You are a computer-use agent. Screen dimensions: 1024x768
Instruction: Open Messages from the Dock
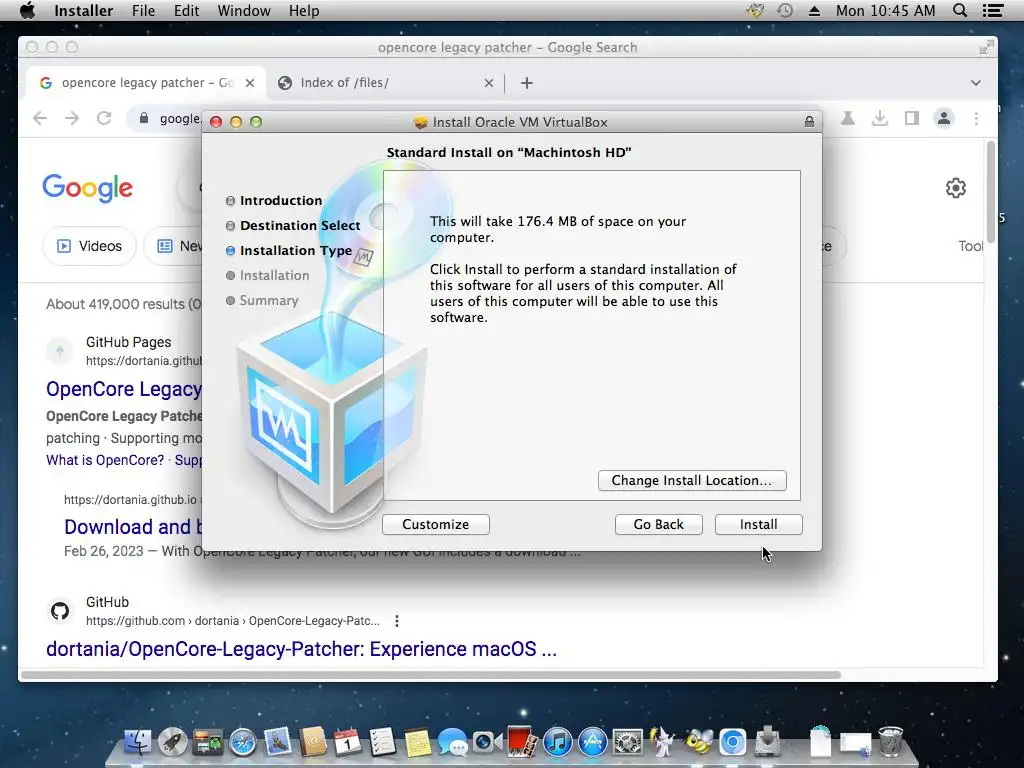click(x=453, y=742)
